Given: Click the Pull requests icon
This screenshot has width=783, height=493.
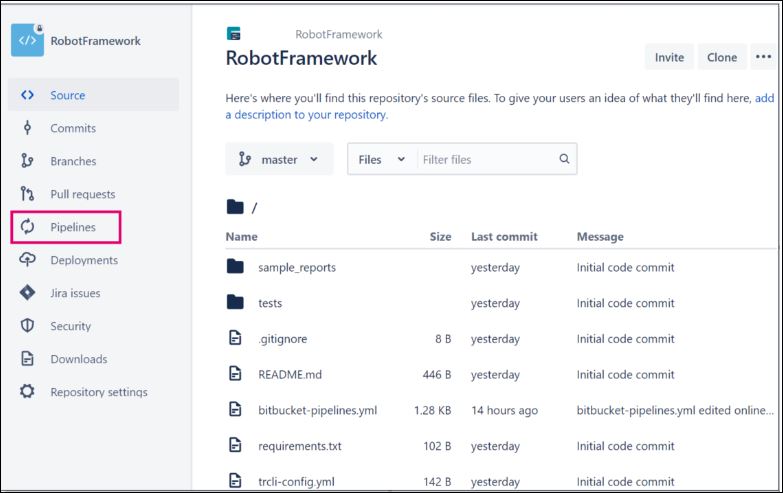Looking at the screenshot, I should click(x=28, y=194).
